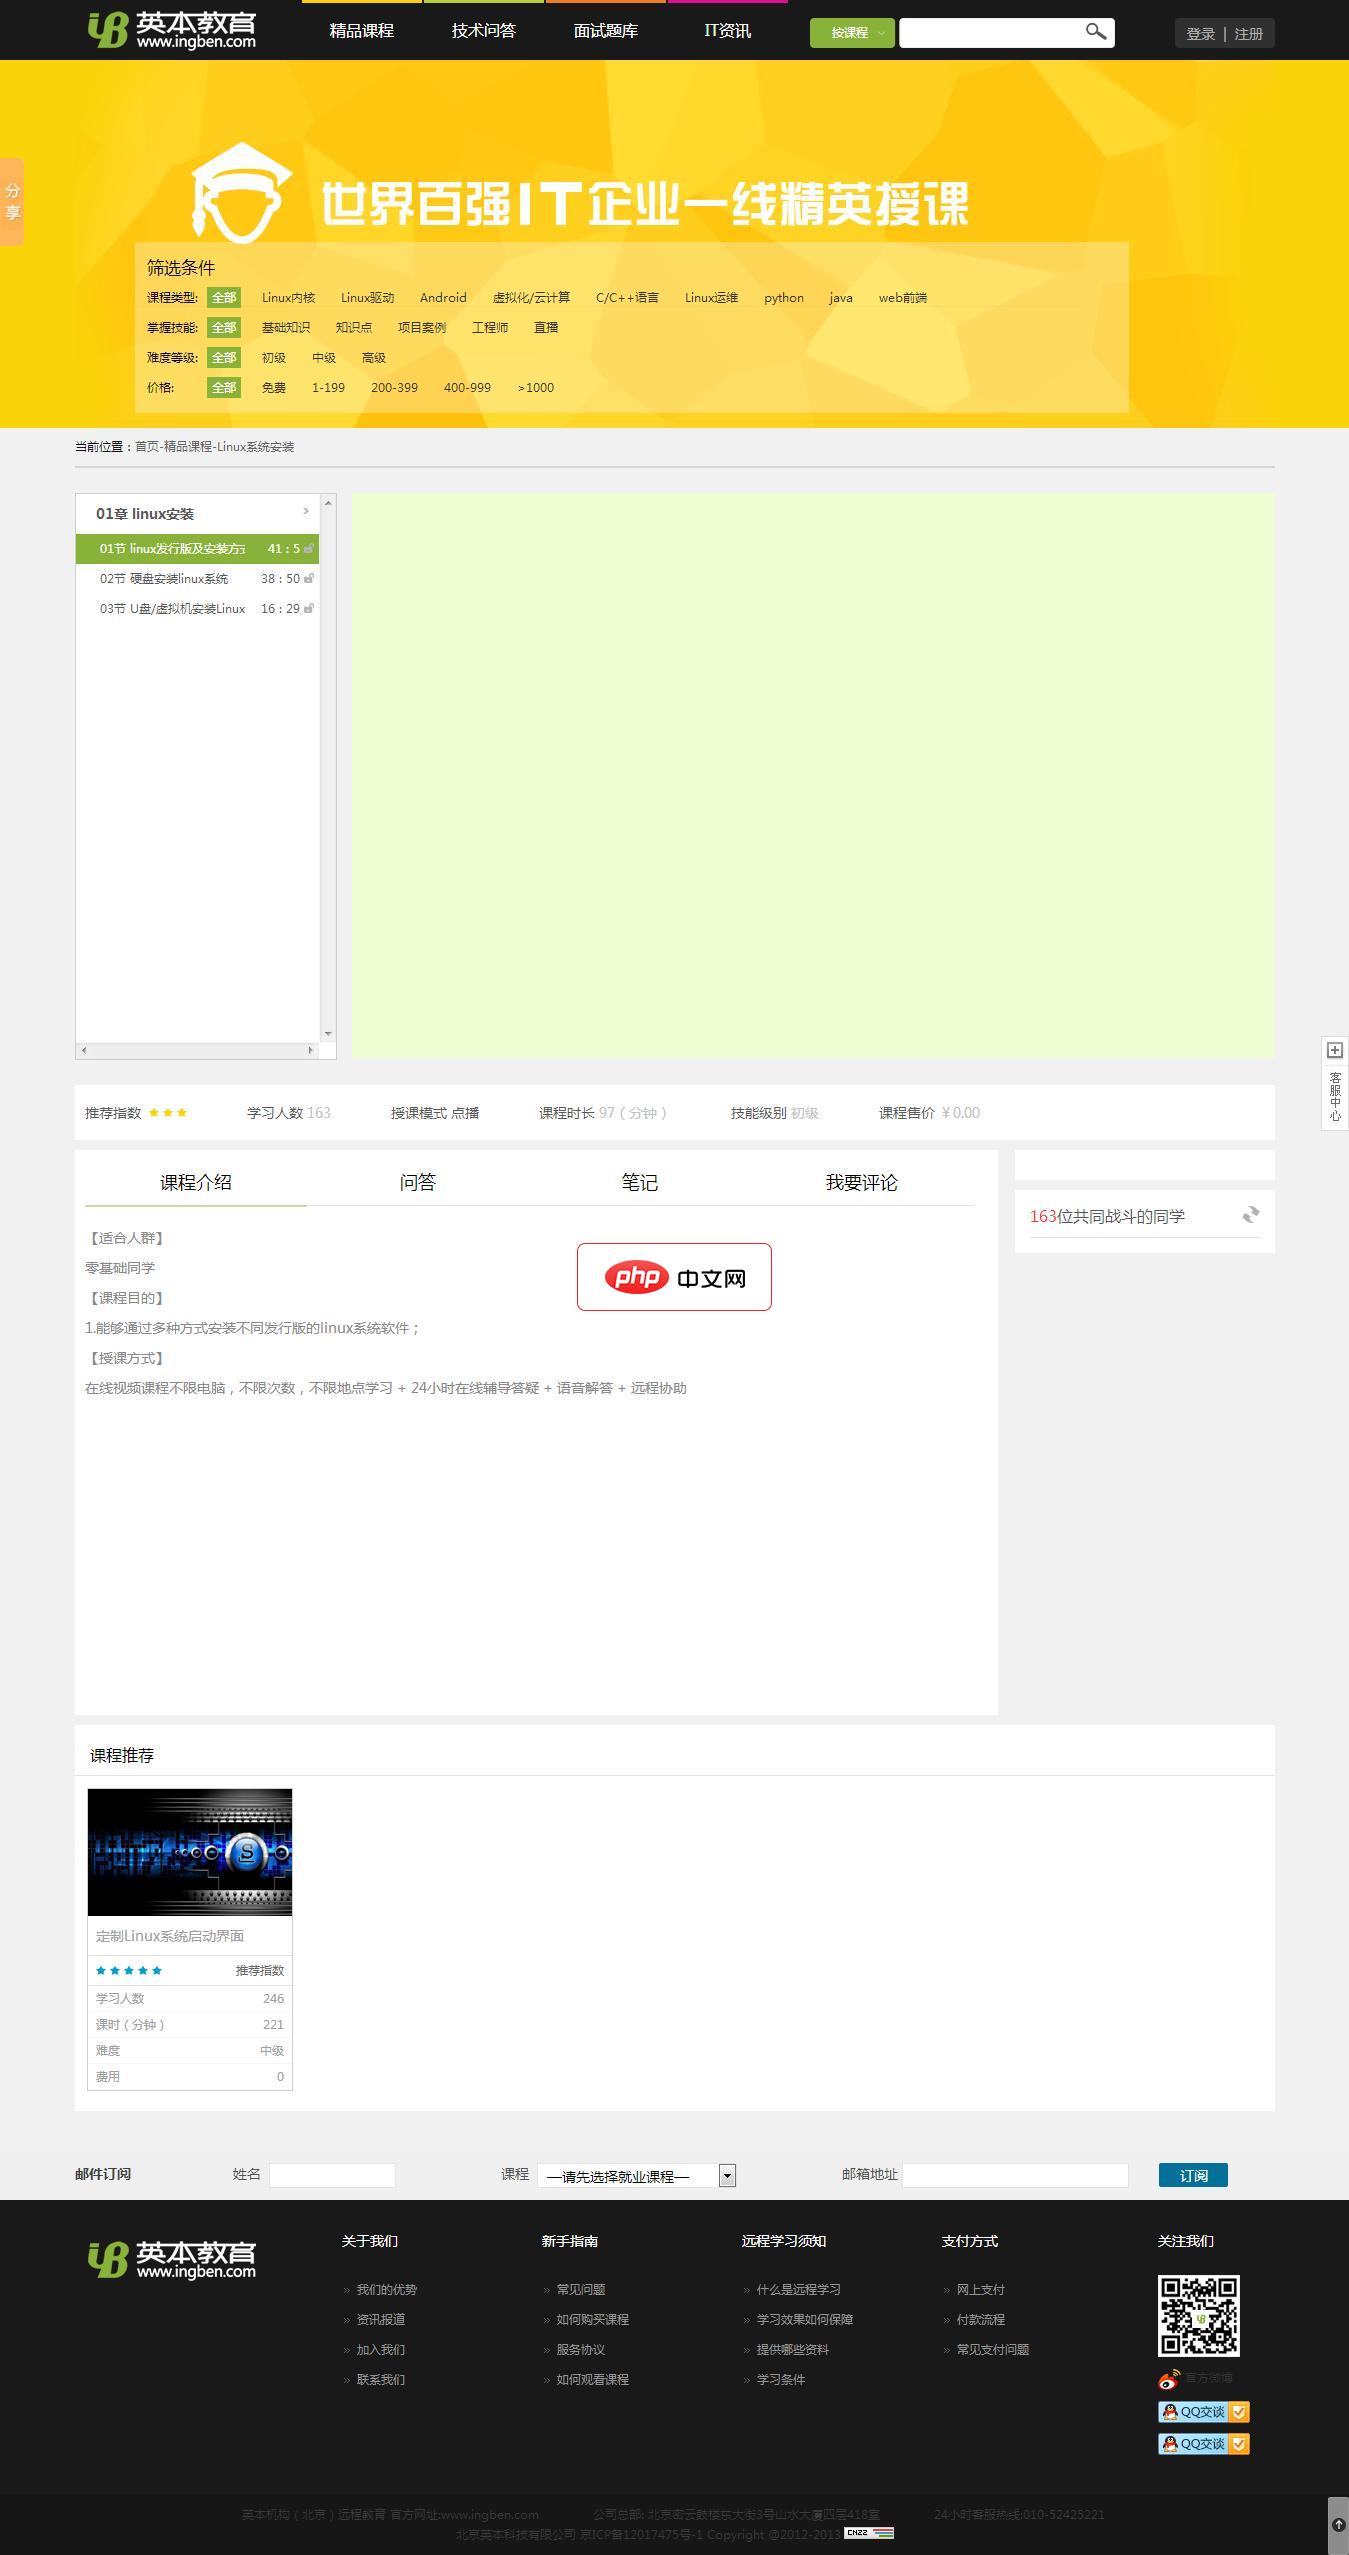Click the first QQ交谈 button

pyautogui.click(x=1203, y=2411)
